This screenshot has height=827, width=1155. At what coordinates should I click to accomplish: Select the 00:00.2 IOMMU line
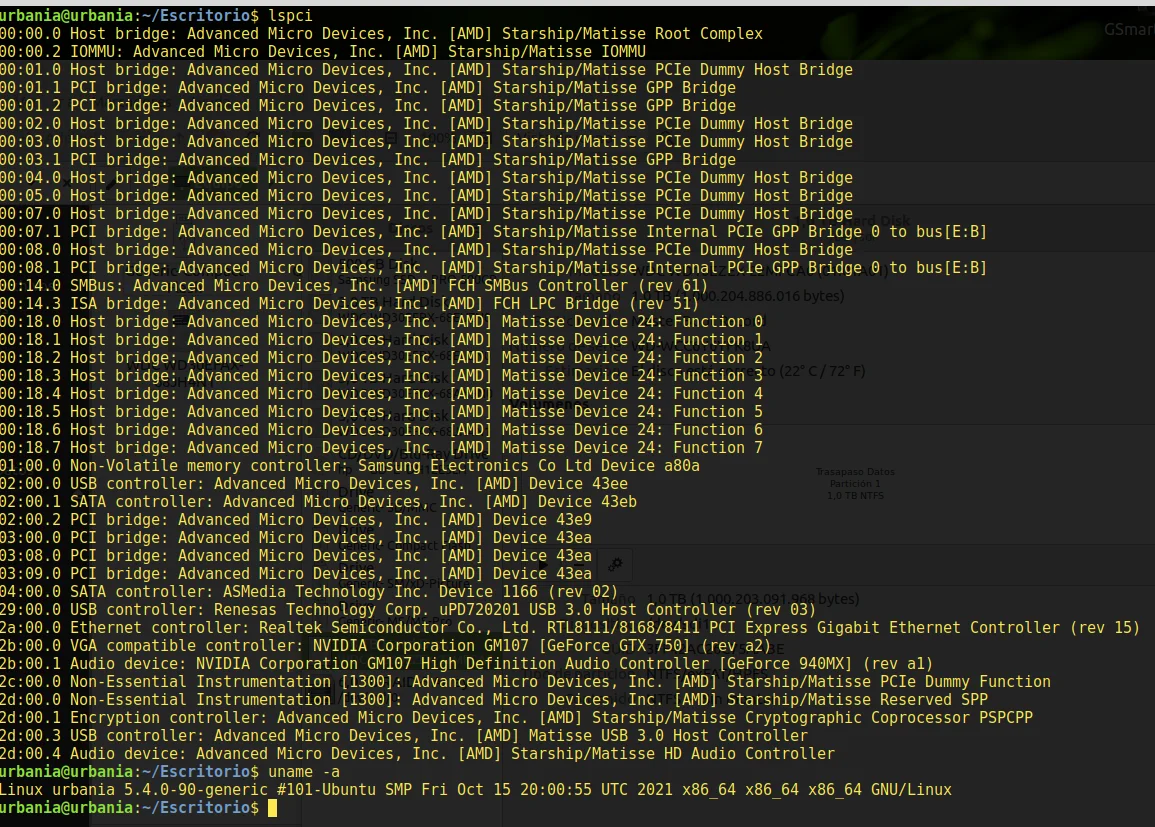(323, 52)
